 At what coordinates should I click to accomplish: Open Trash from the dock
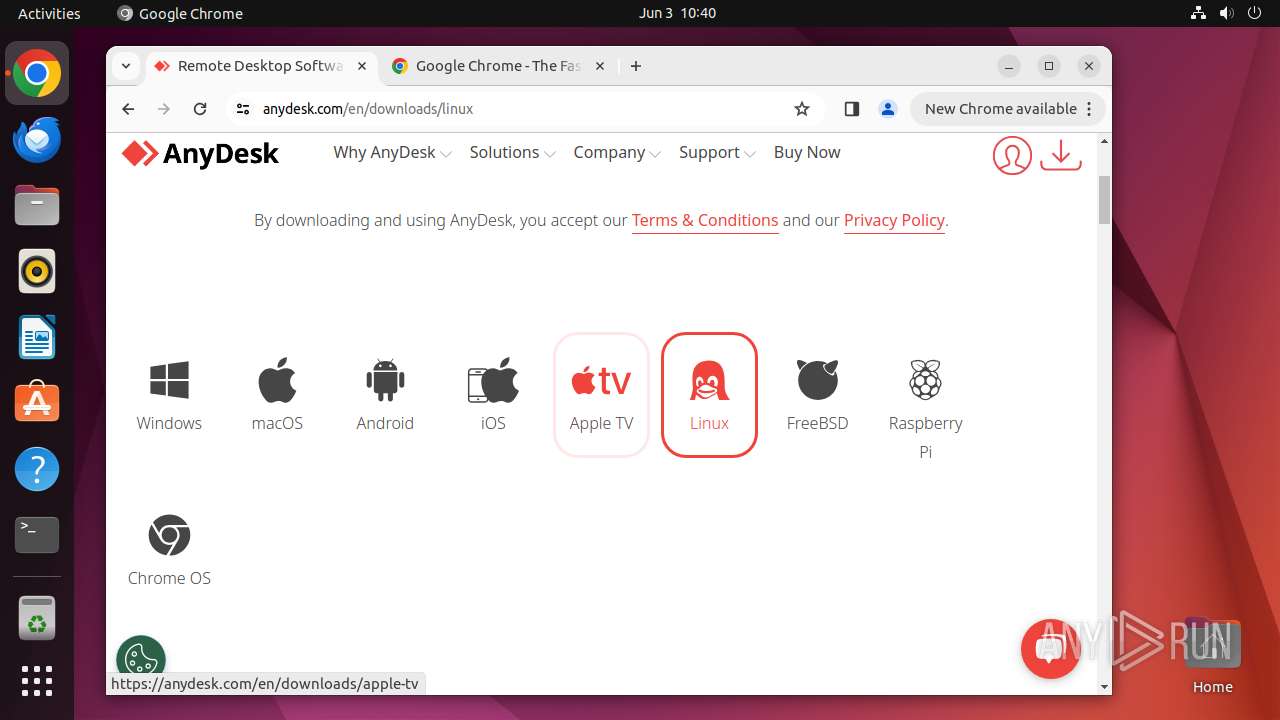37,618
